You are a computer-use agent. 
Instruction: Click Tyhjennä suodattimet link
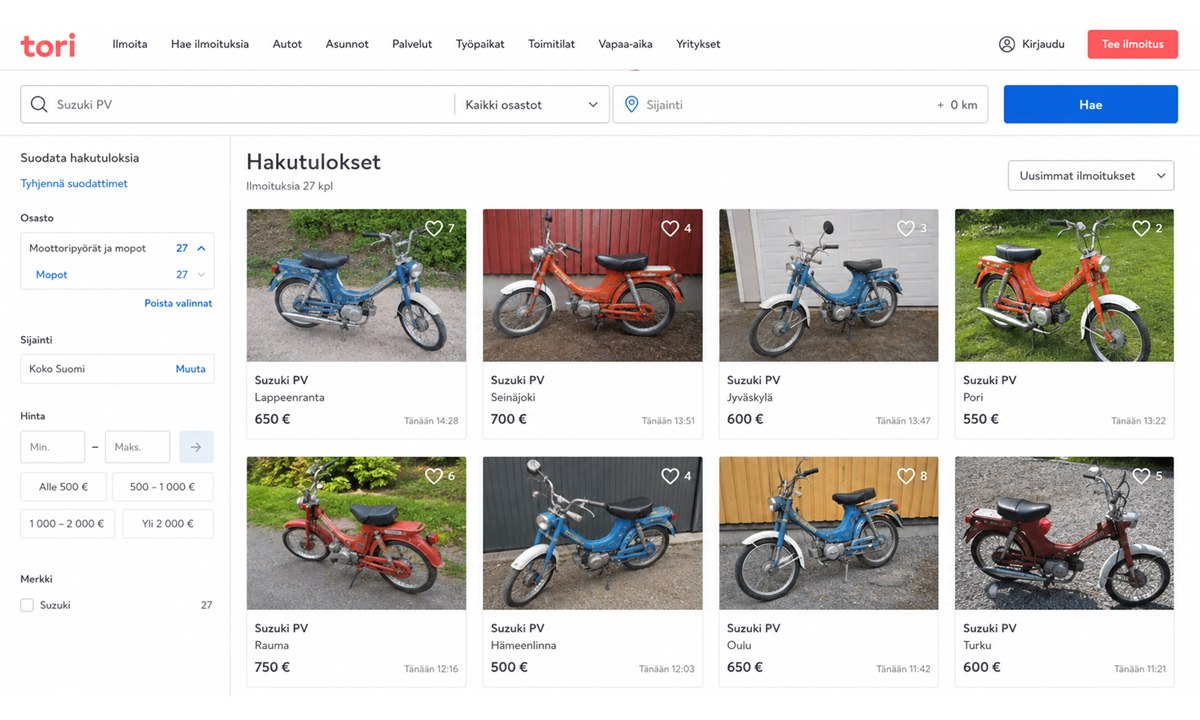coord(74,184)
